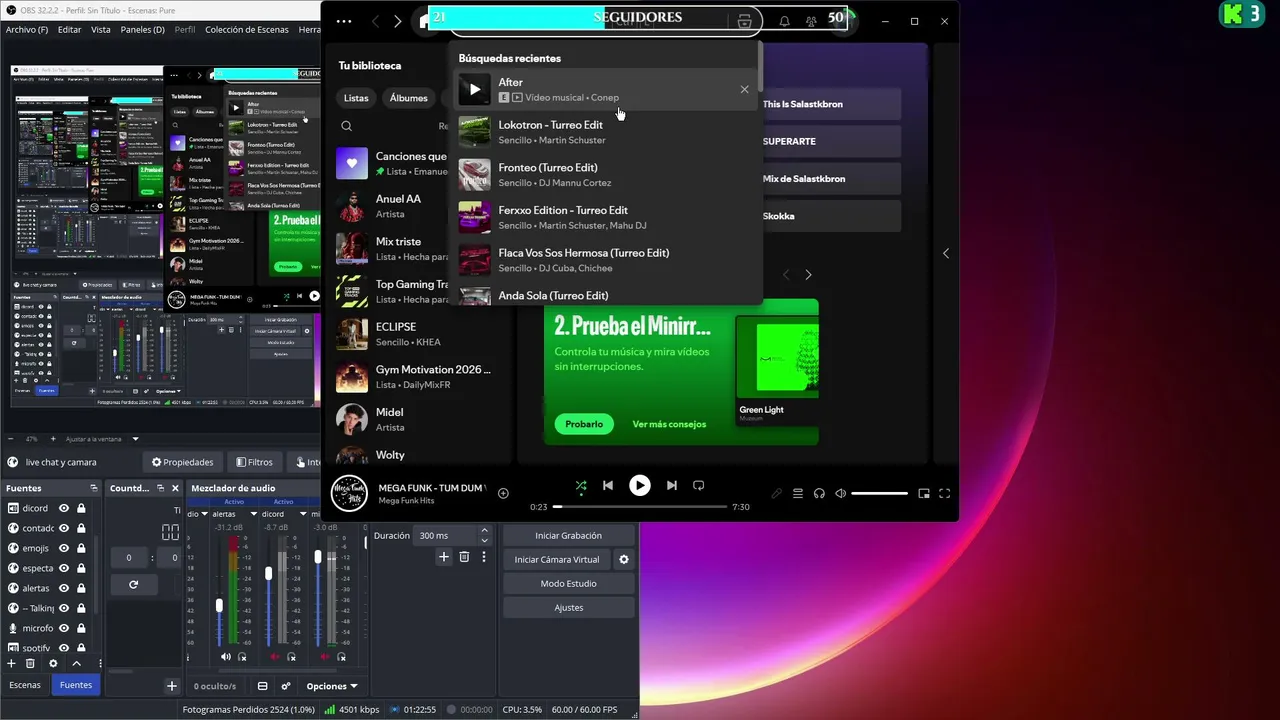Toggle visibility of alertas source
This screenshot has width=1280, height=720.
click(64, 588)
